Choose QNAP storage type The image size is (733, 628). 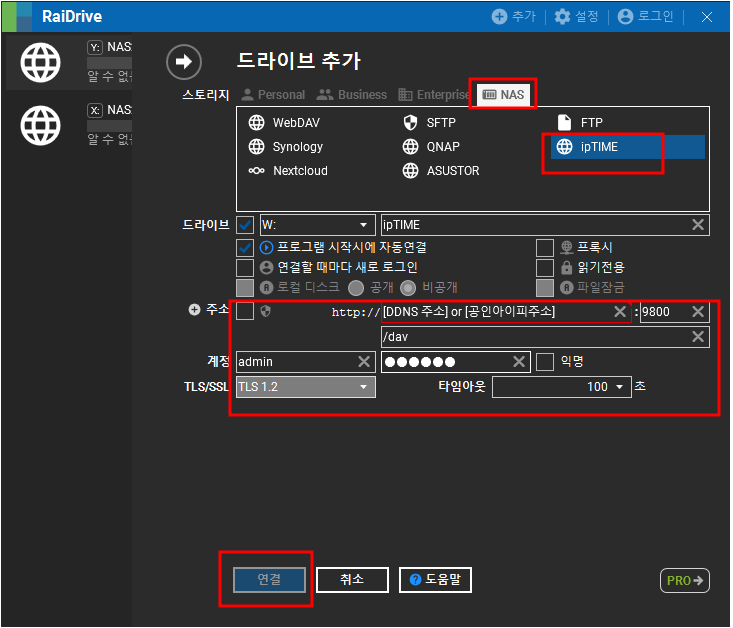point(431,147)
